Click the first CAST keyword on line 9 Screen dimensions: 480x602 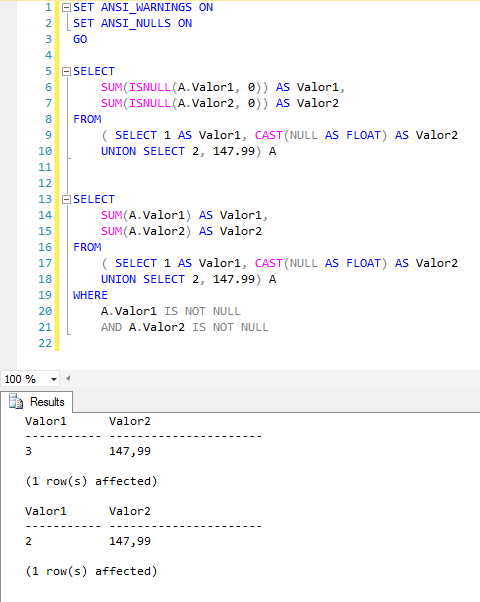point(268,135)
